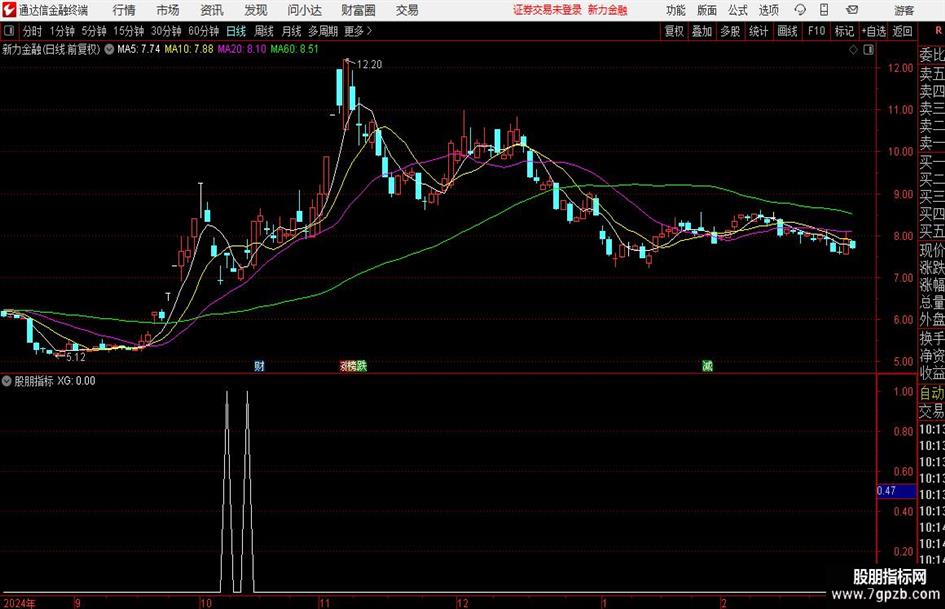Switch to 5分钟 period
Screen dimensions: 945x609
(93, 31)
